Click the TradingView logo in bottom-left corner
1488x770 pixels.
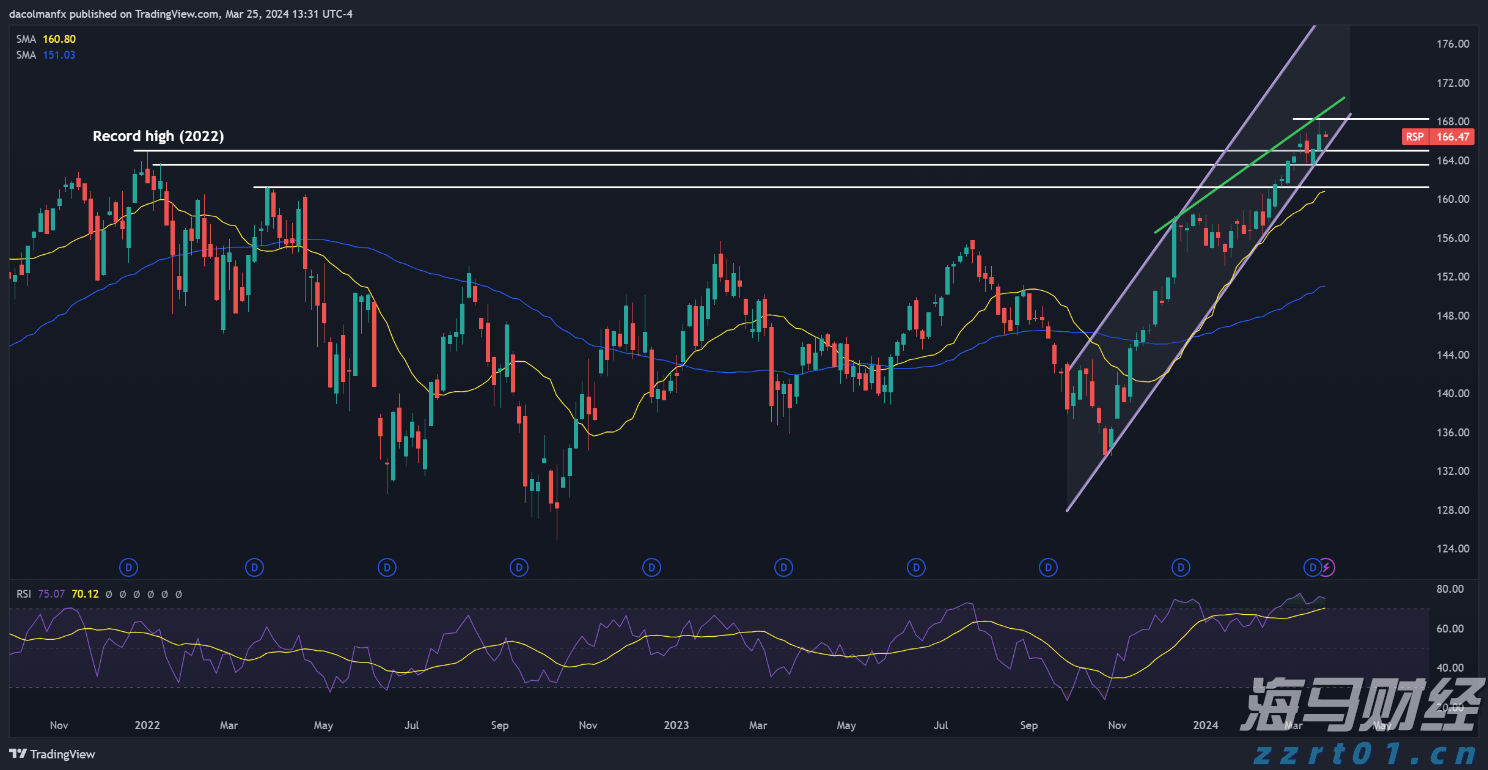tap(53, 754)
